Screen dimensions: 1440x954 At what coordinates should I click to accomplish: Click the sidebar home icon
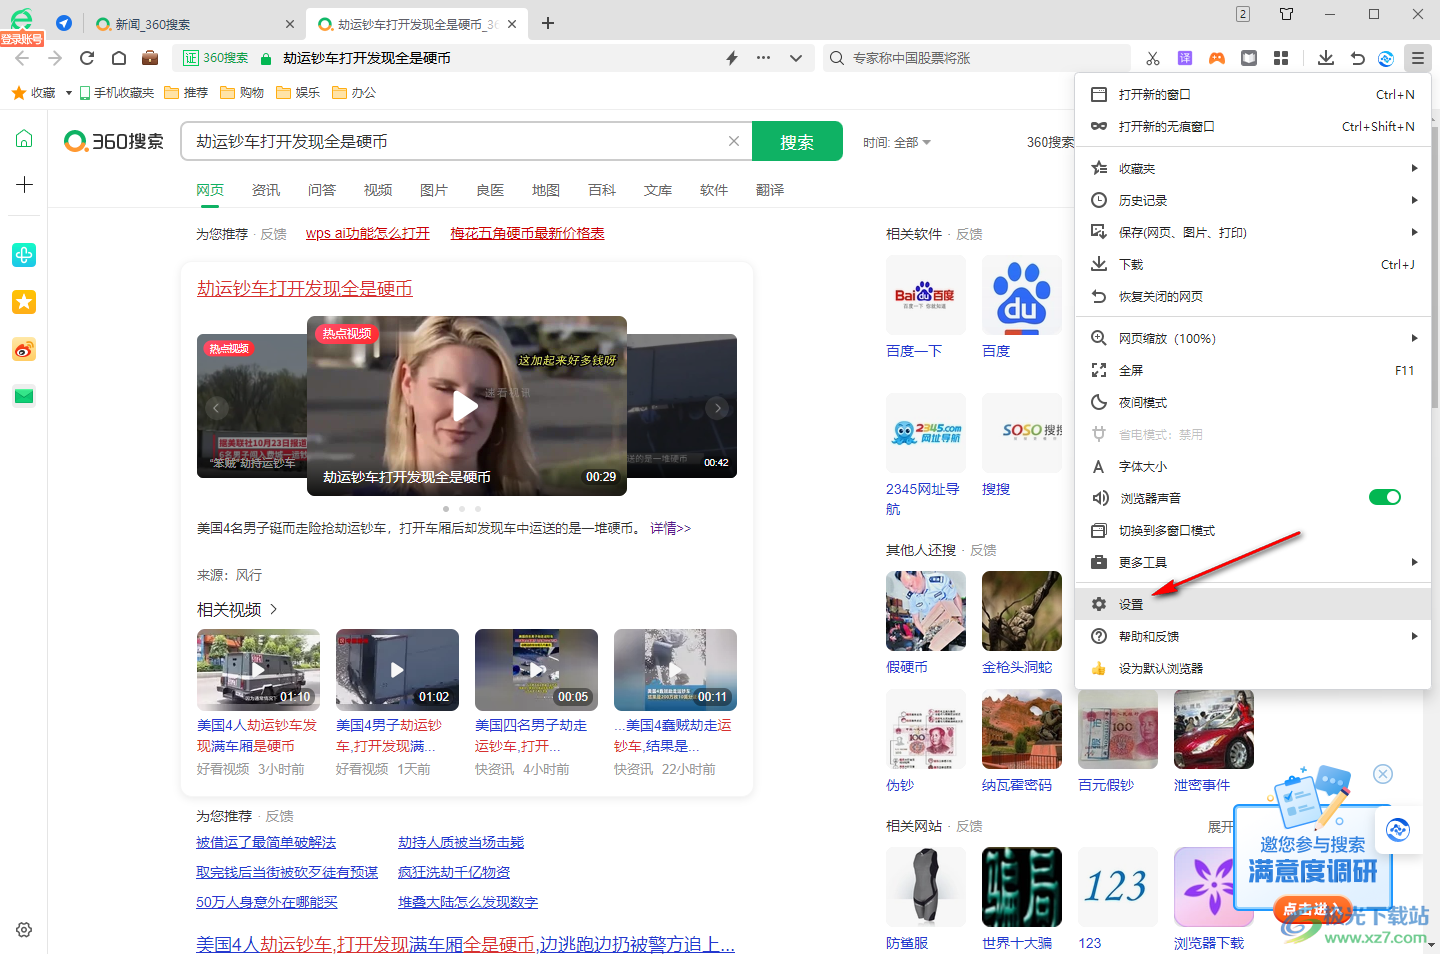[x=24, y=139]
